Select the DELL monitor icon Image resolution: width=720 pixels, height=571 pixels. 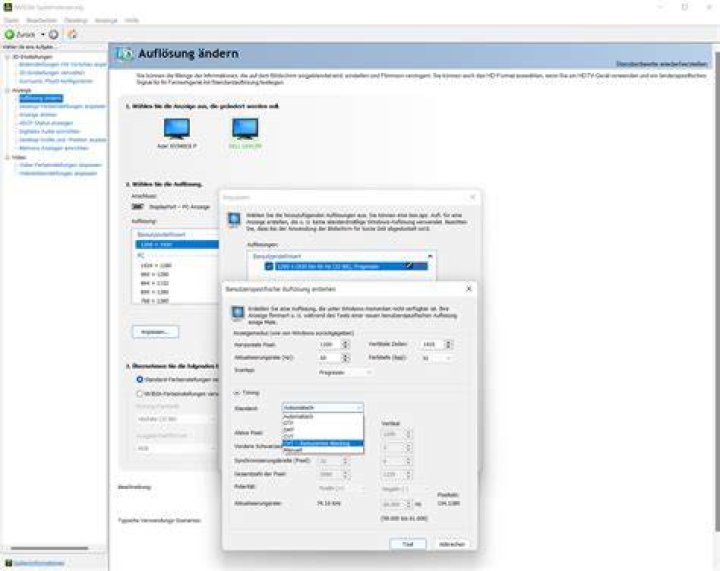point(245,129)
